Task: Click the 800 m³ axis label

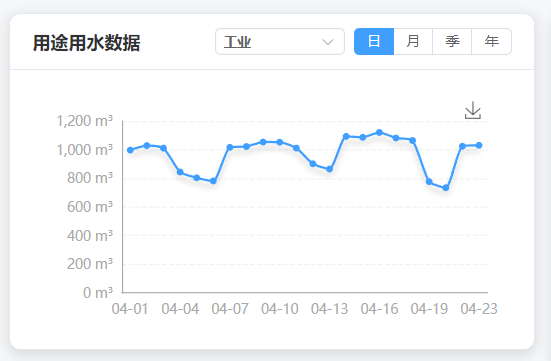Action: tap(90, 178)
